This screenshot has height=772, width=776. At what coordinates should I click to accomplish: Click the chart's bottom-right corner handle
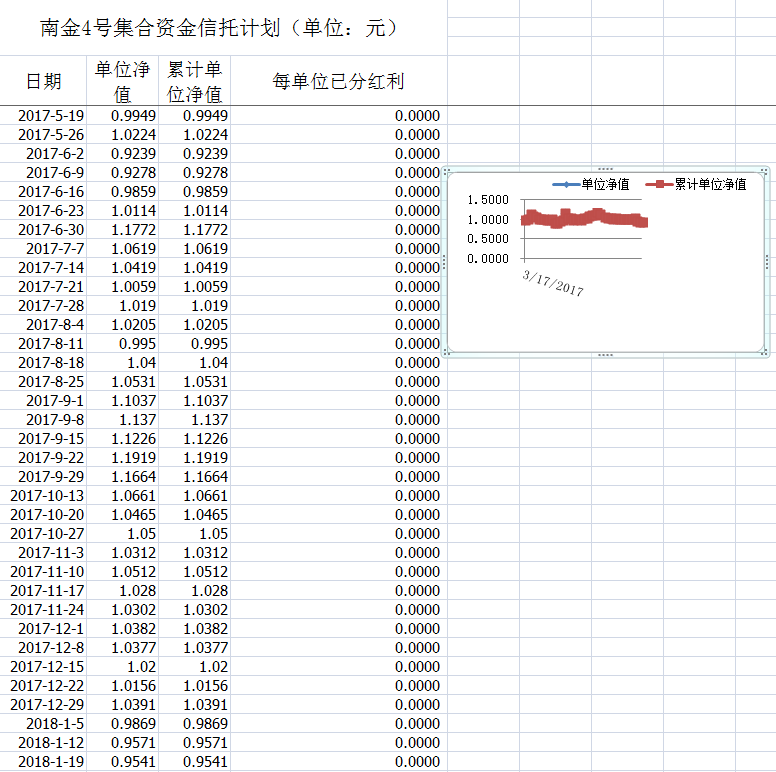pos(765,352)
